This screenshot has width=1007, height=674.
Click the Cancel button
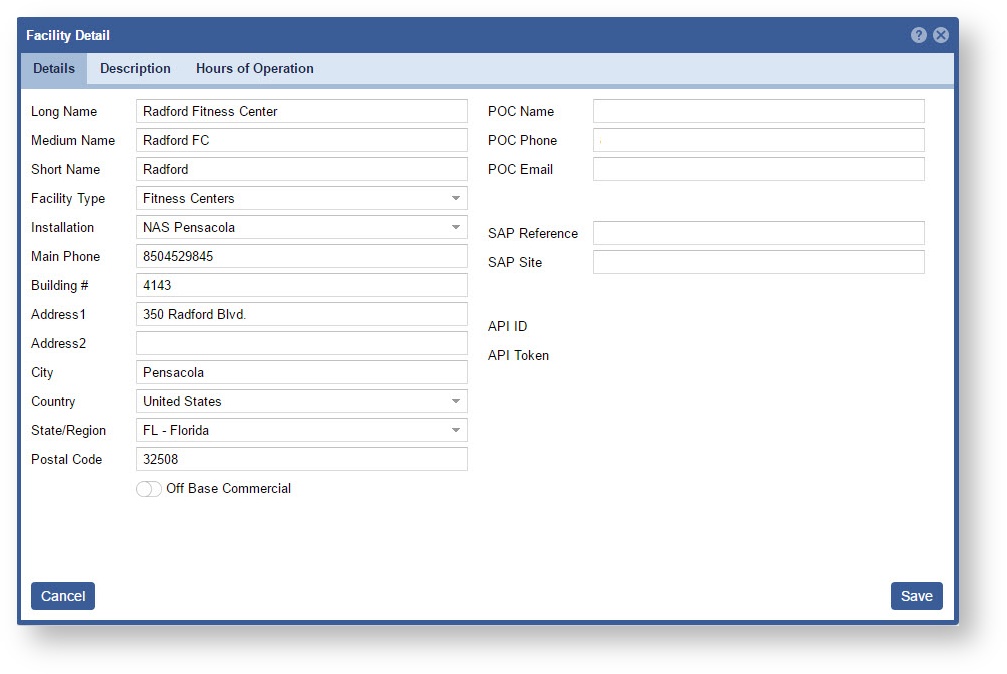(x=63, y=596)
